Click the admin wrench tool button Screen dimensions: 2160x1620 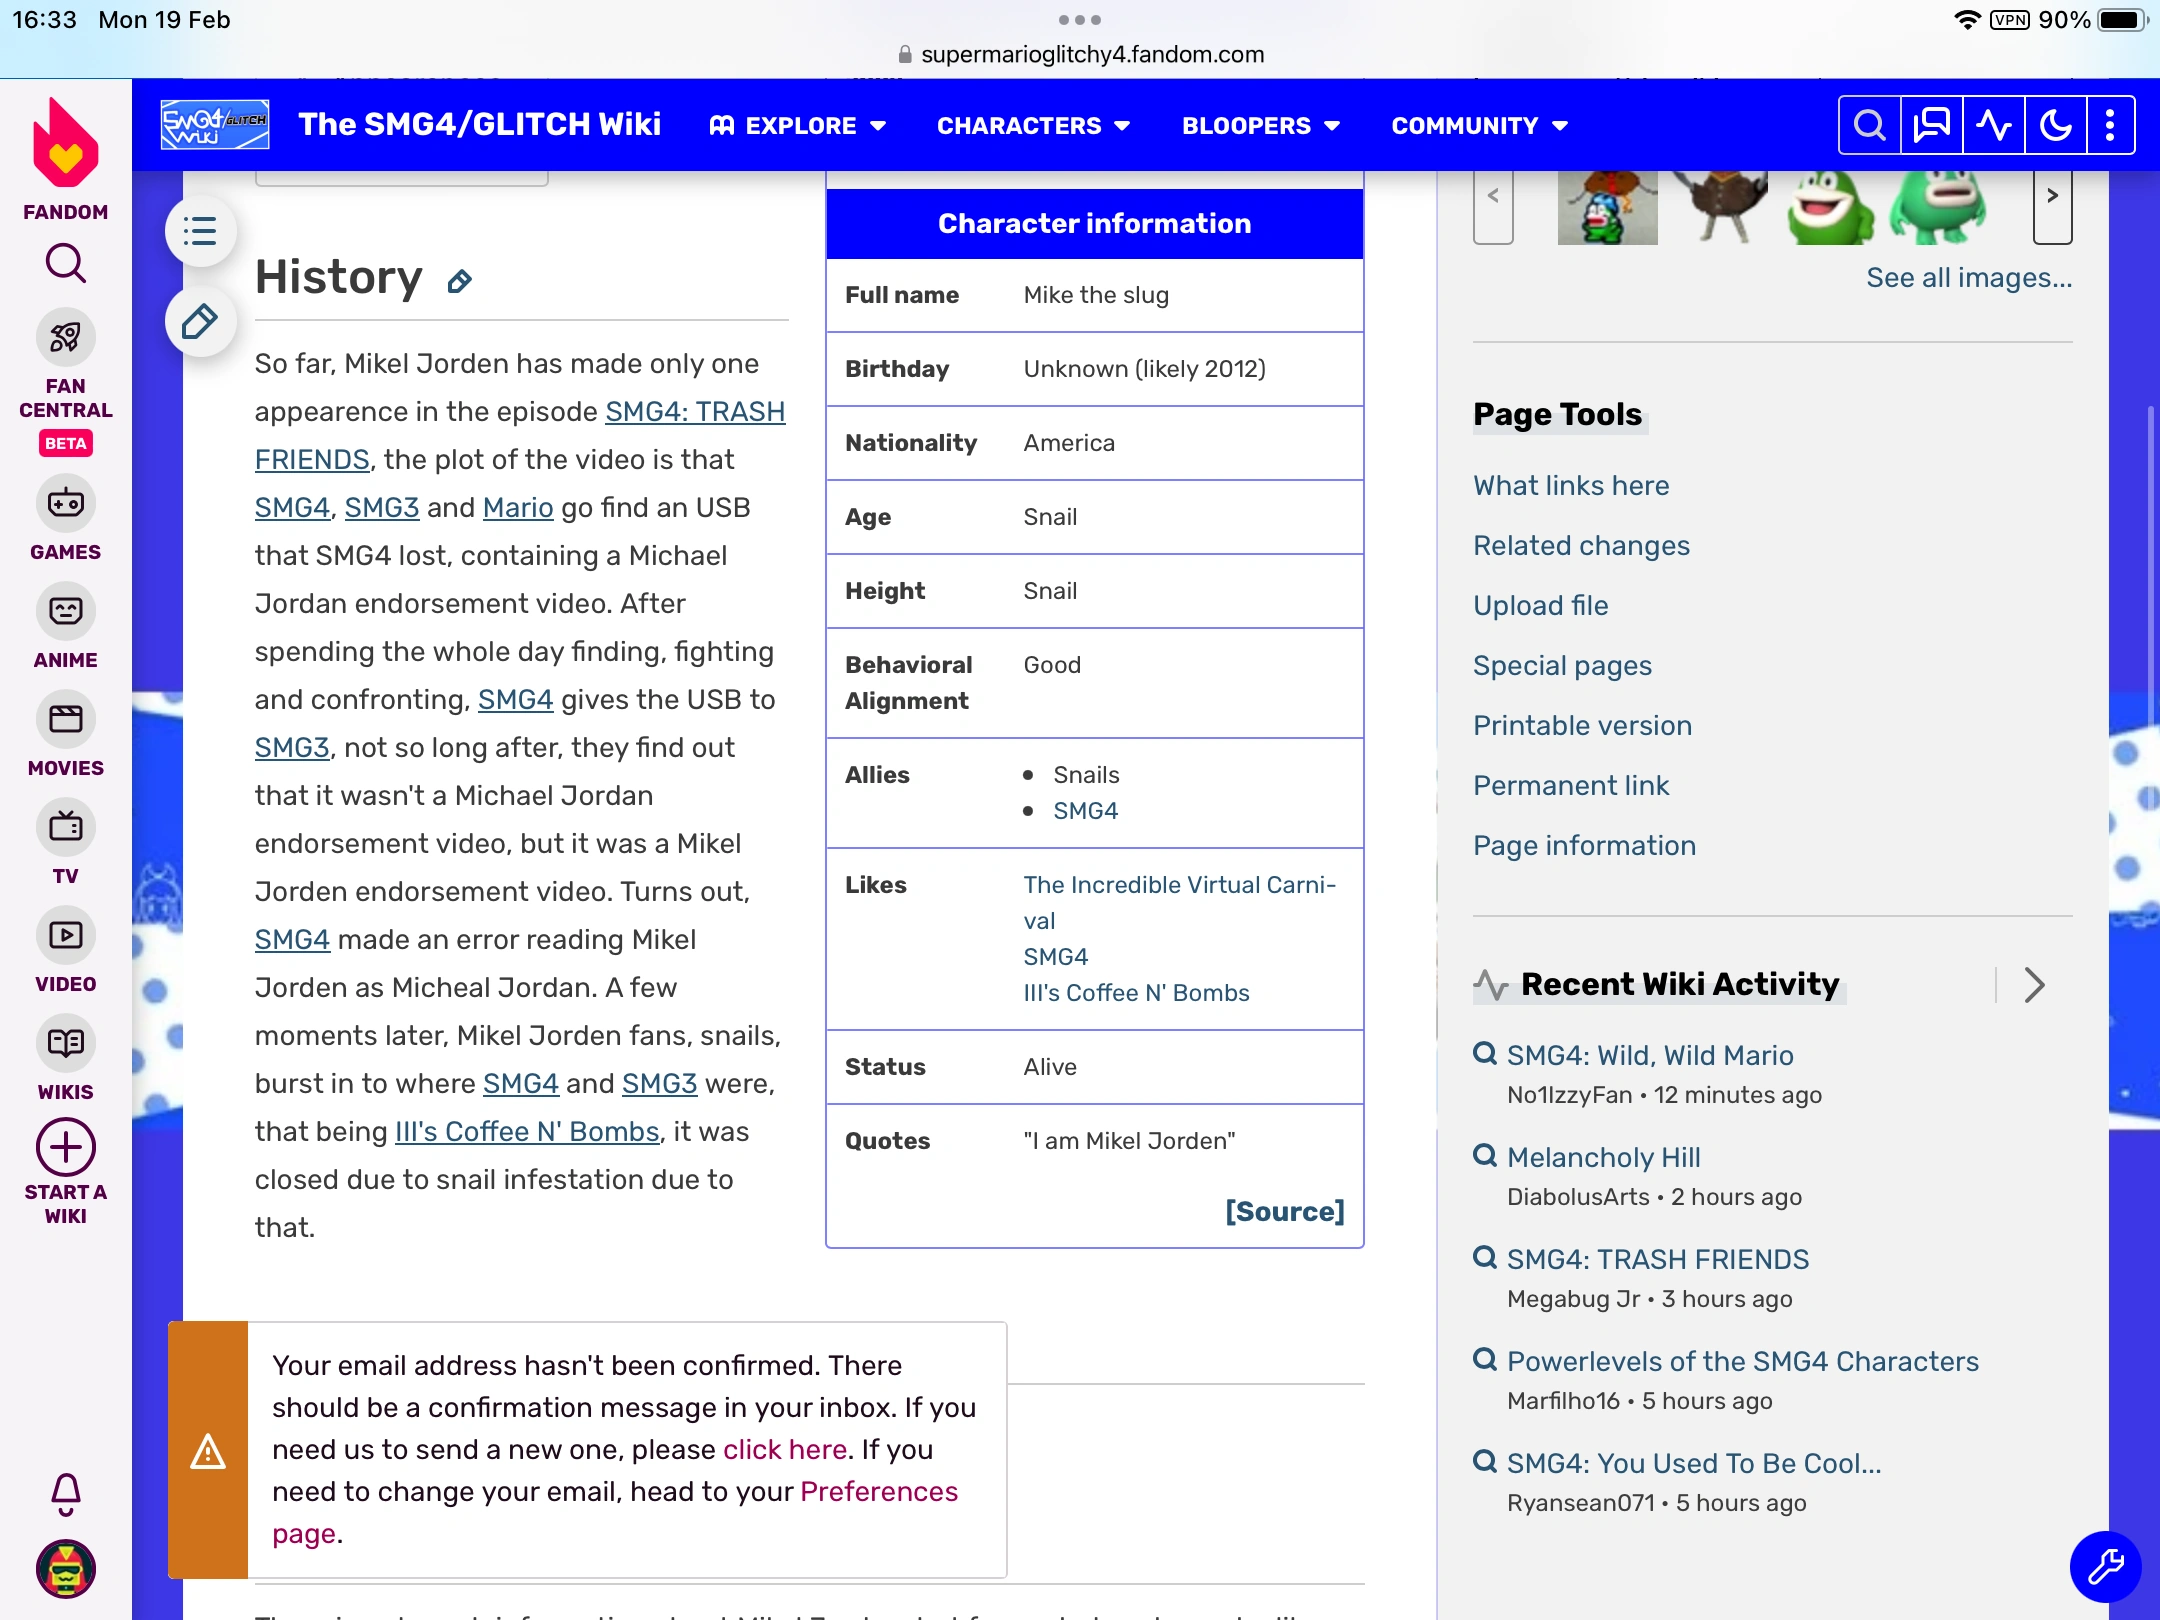2105,1566
